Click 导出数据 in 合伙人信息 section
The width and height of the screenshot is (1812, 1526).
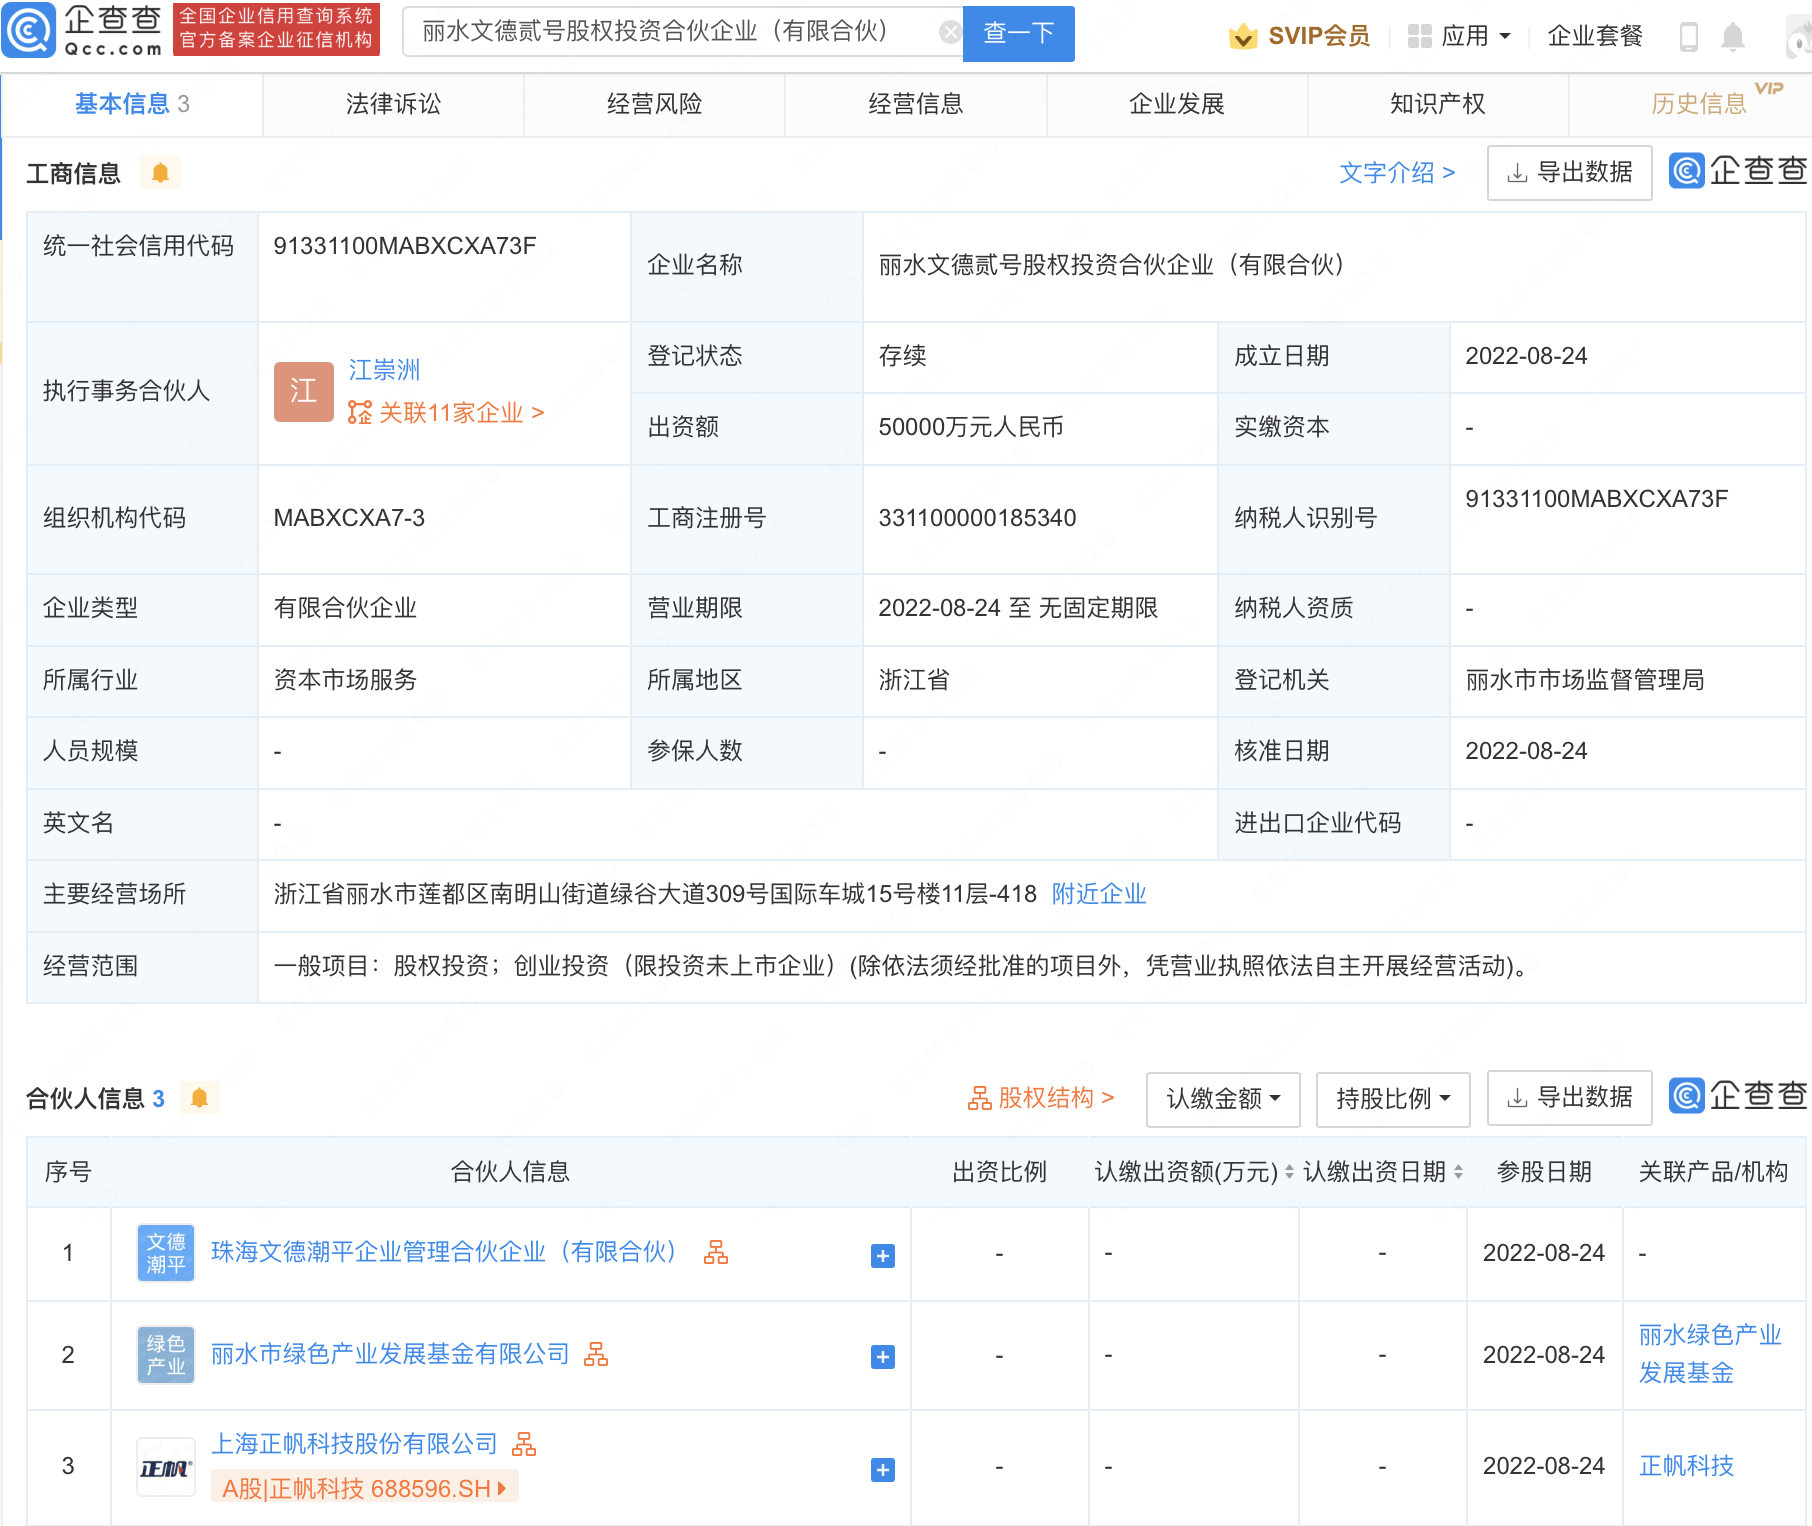click(1570, 1098)
